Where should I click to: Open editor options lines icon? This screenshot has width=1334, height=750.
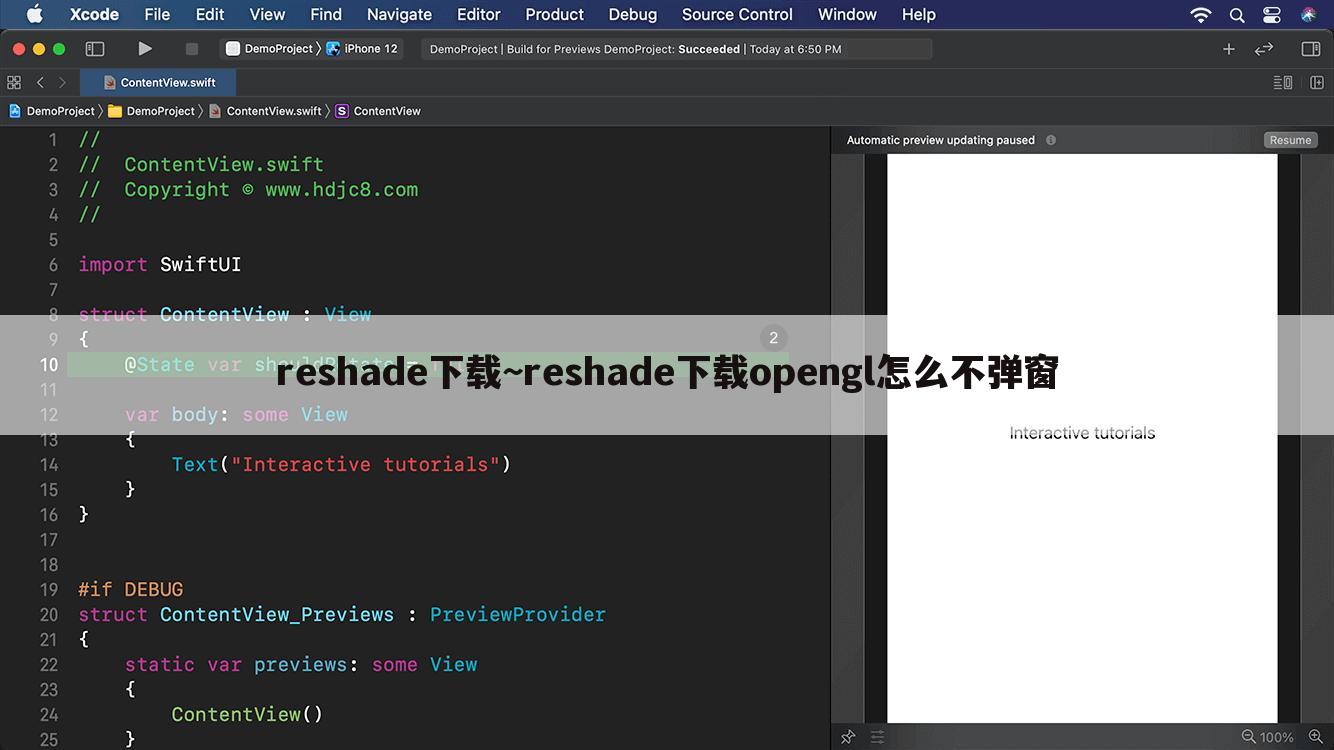point(1283,82)
